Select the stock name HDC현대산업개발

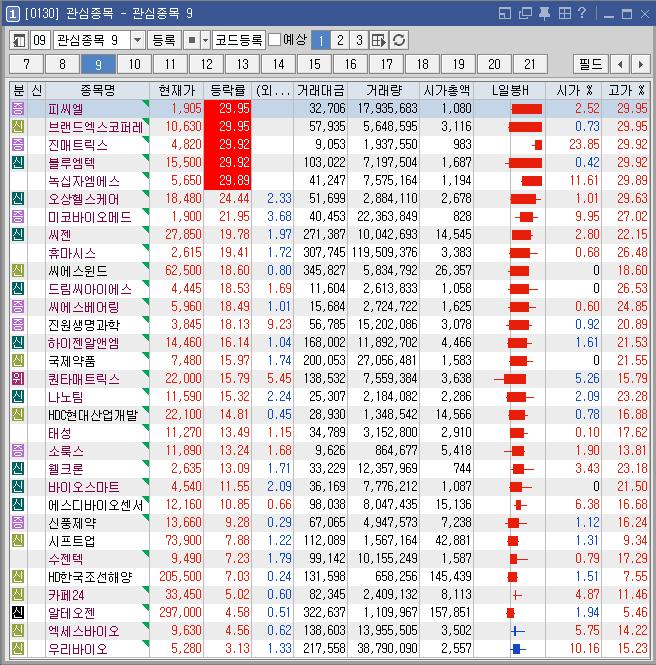[x=93, y=415]
